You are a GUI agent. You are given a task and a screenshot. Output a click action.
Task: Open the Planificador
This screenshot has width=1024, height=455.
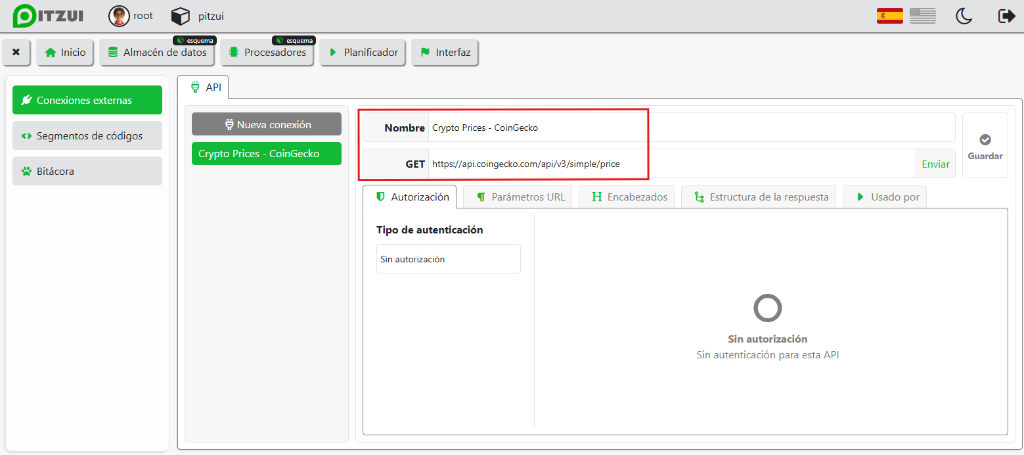[363, 52]
